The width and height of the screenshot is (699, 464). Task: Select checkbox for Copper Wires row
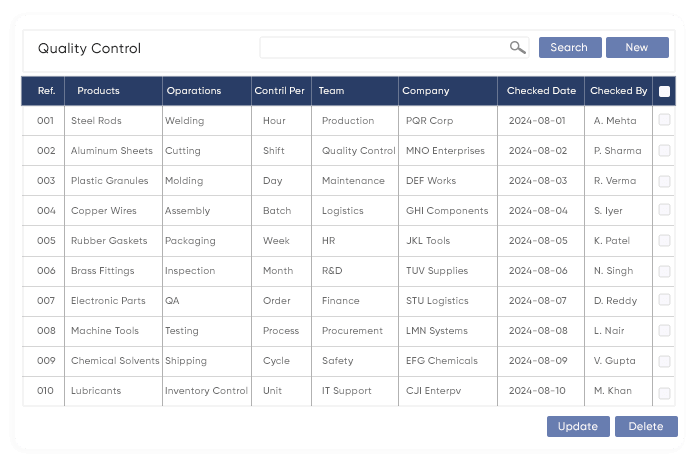pyautogui.click(x=665, y=211)
